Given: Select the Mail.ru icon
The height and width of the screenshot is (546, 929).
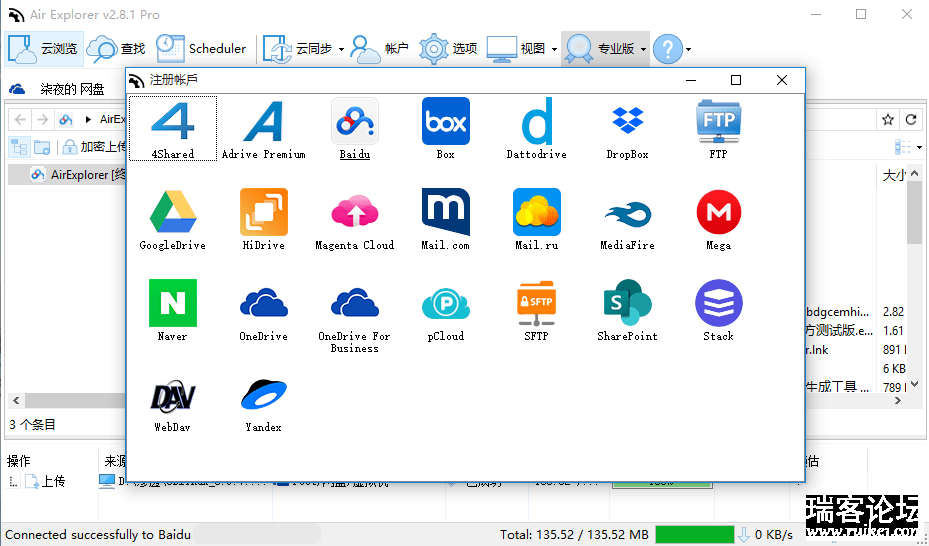Looking at the screenshot, I should [536, 213].
